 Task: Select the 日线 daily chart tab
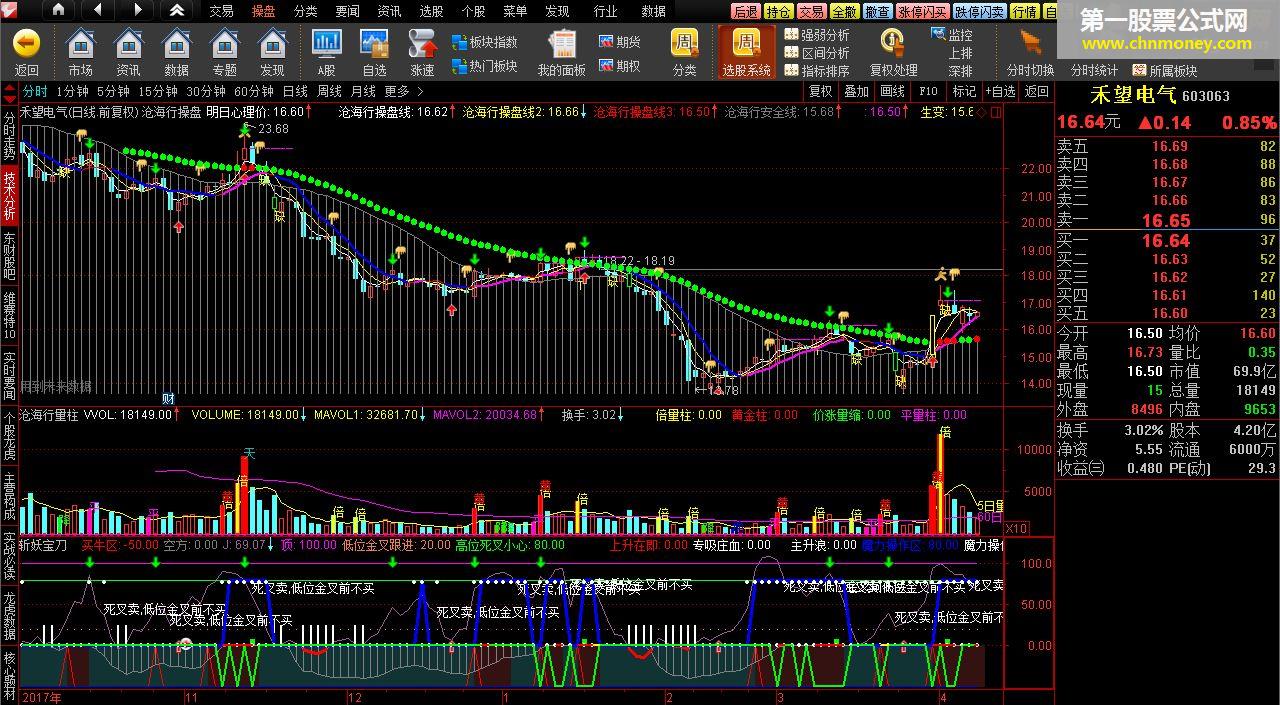[x=295, y=91]
